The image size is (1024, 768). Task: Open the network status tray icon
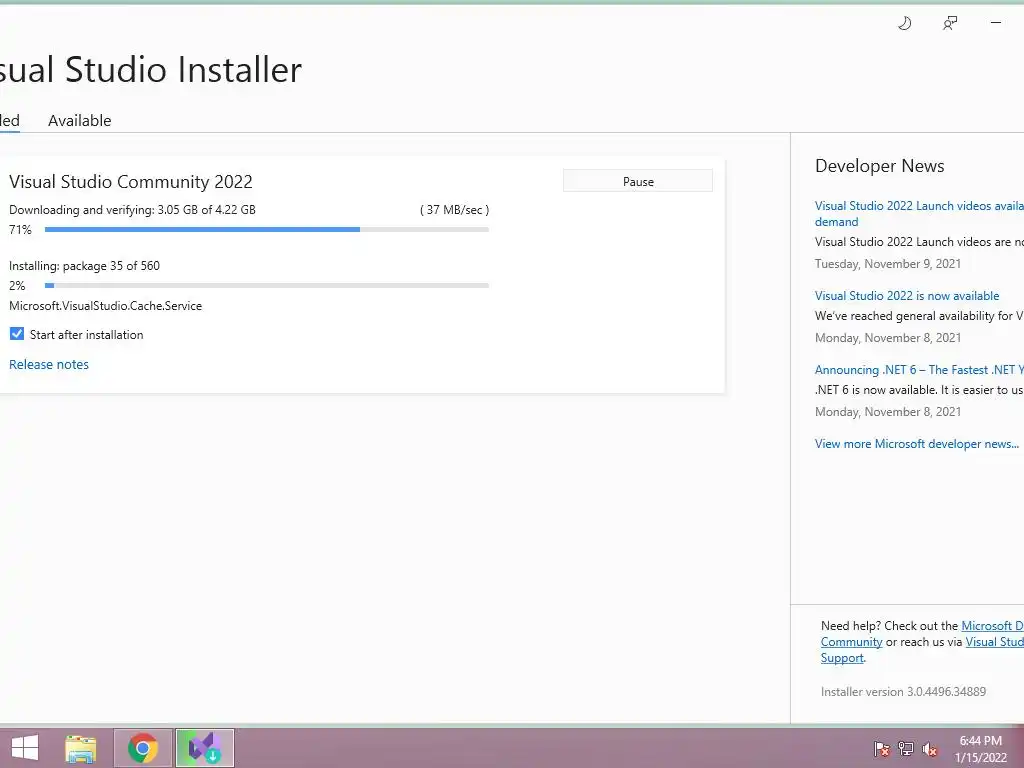906,748
